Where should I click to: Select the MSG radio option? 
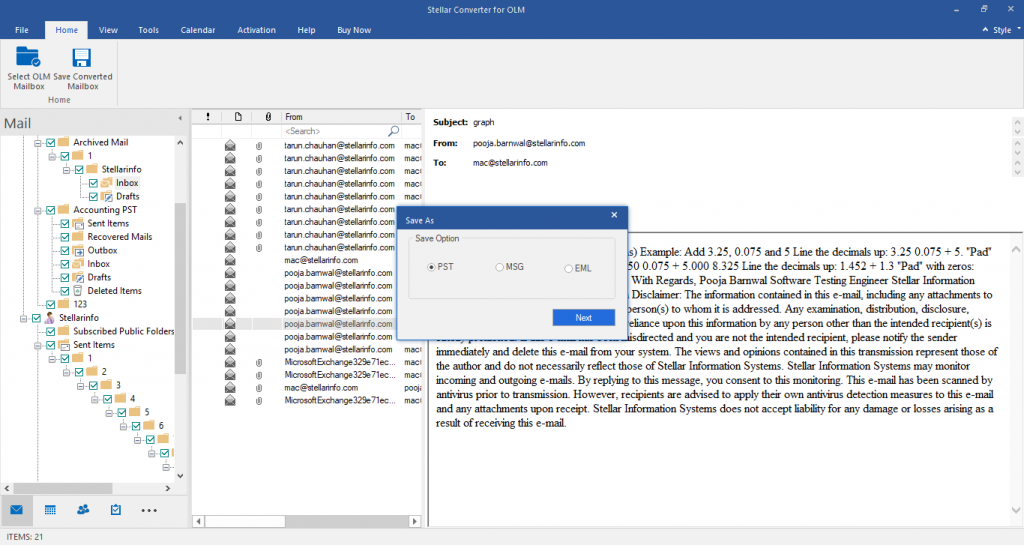pyautogui.click(x=500, y=268)
